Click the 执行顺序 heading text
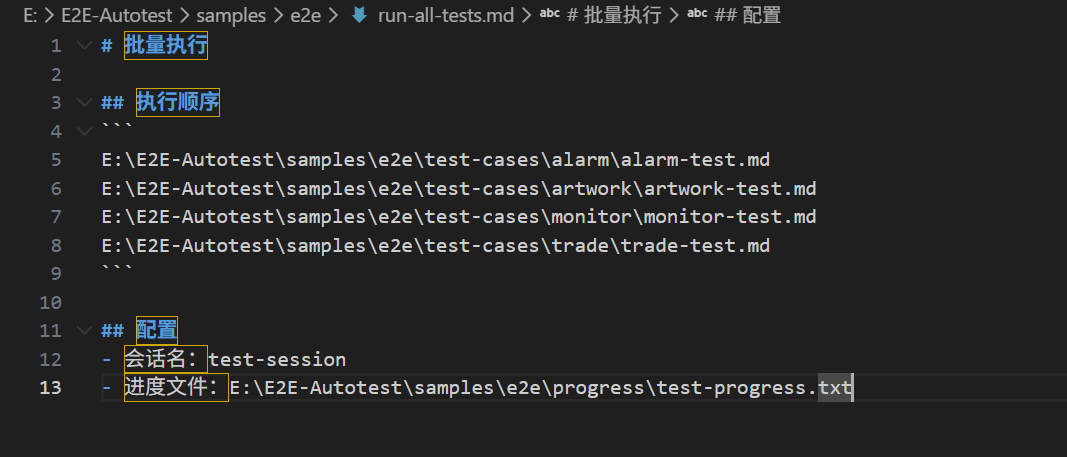The image size is (1067, 457). point(178,103)
